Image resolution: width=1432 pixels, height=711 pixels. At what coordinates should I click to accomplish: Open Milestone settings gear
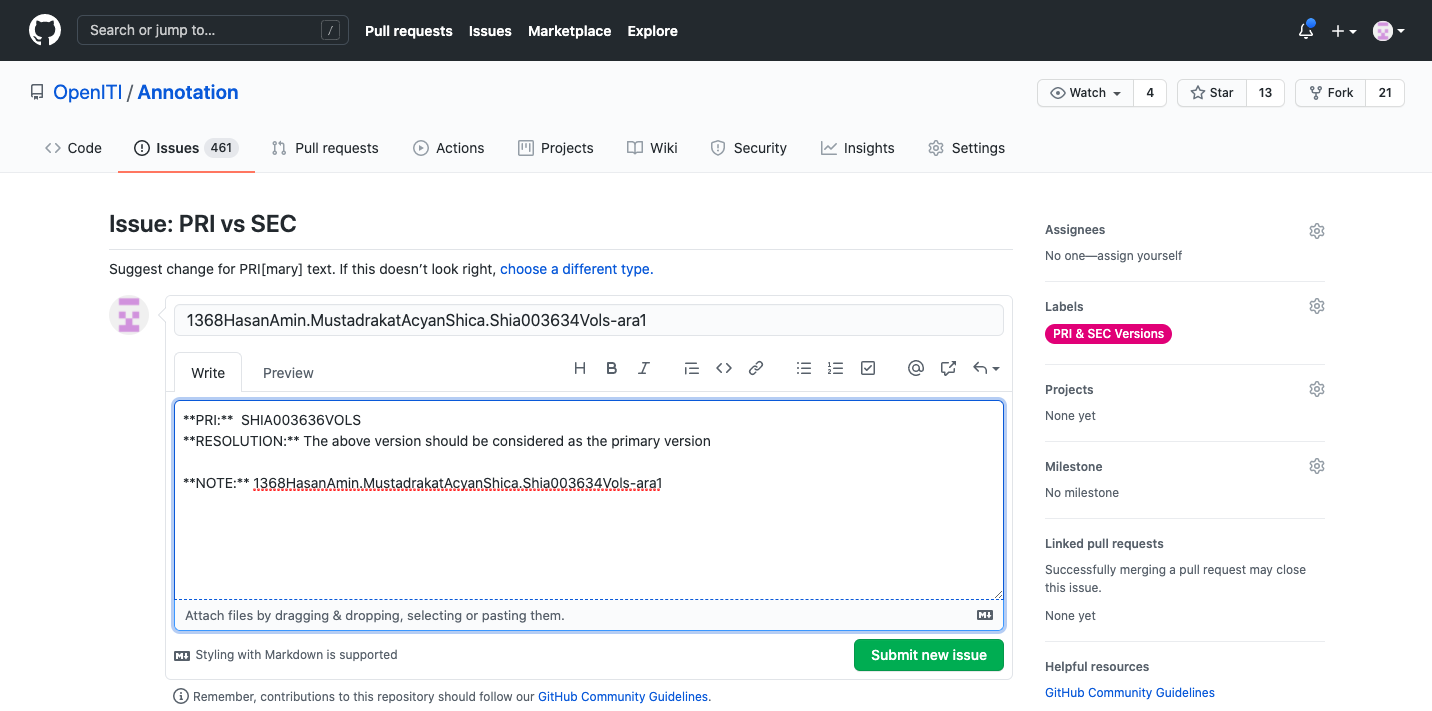pos(1317,466)
